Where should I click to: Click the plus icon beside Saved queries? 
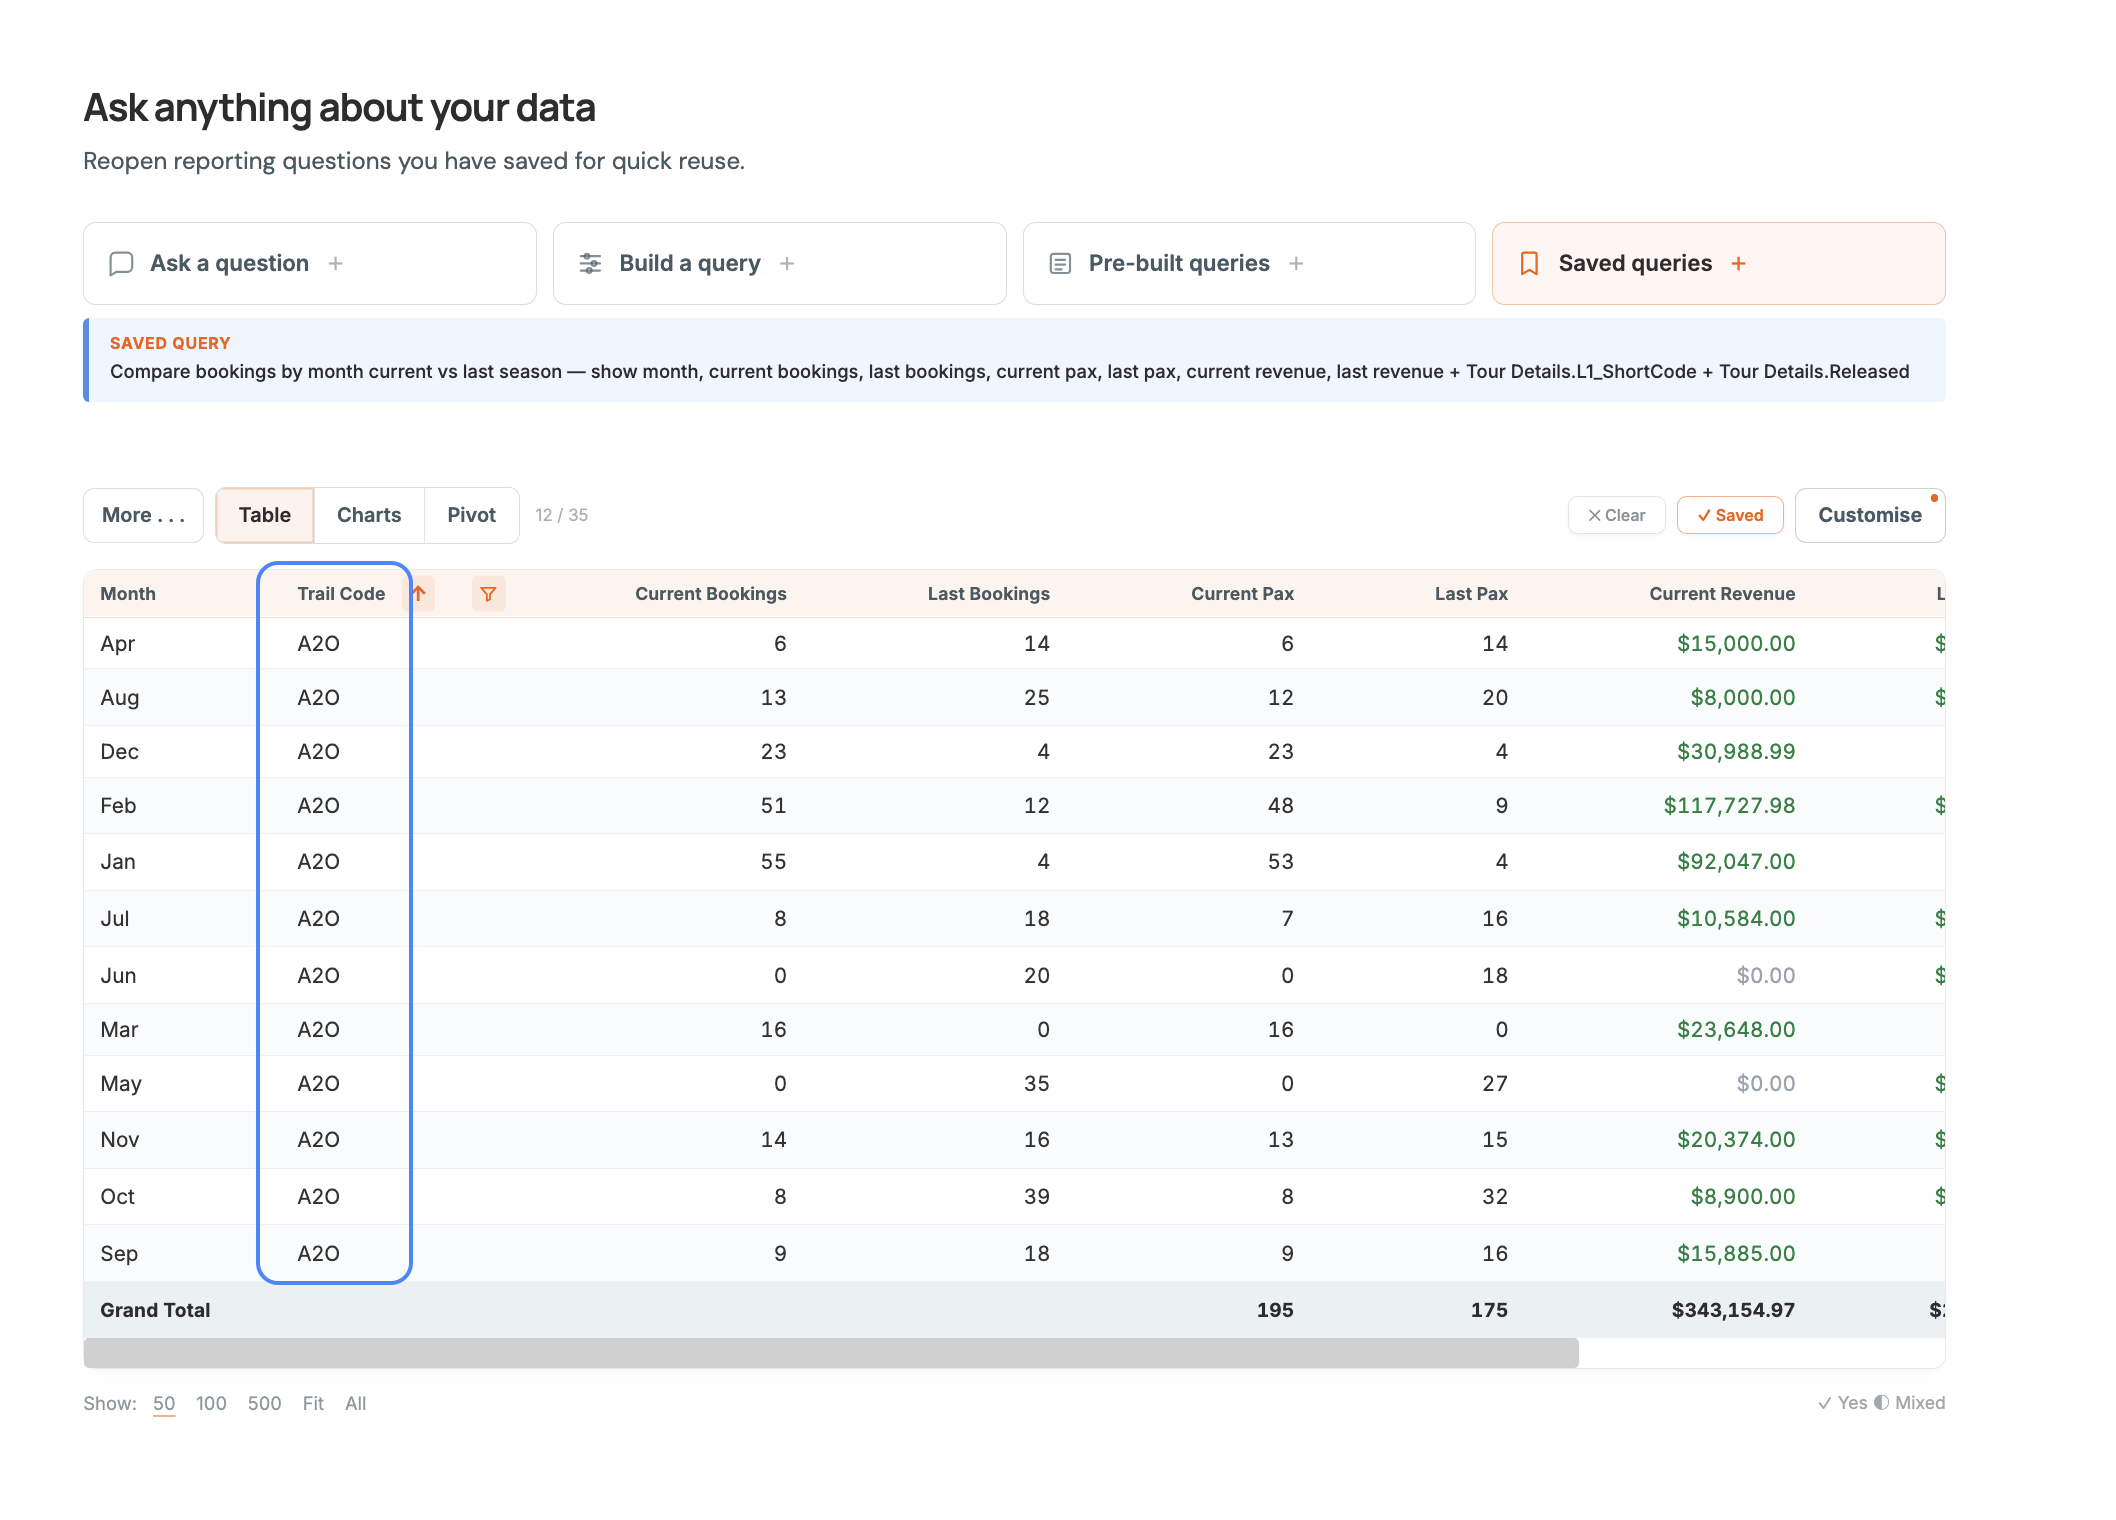click(1739, 264)
